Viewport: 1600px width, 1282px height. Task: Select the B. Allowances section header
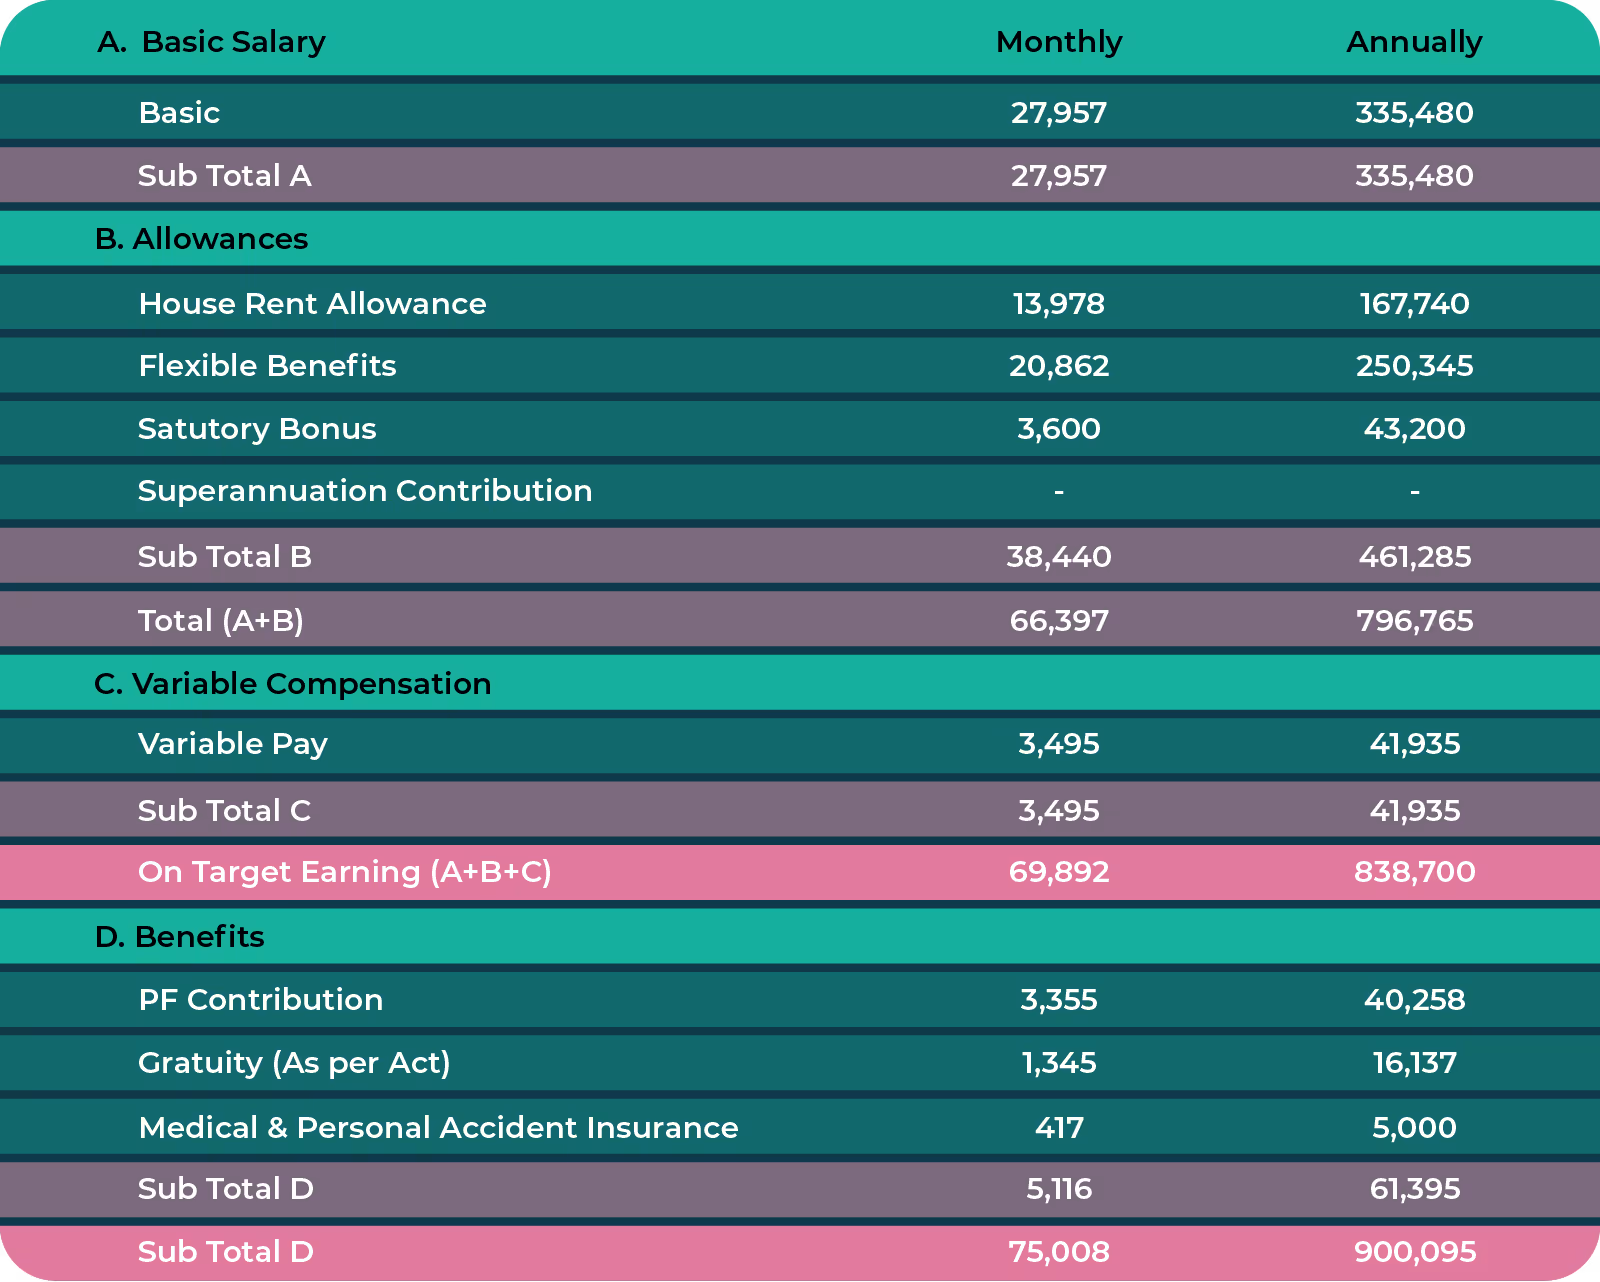[201, 238]
